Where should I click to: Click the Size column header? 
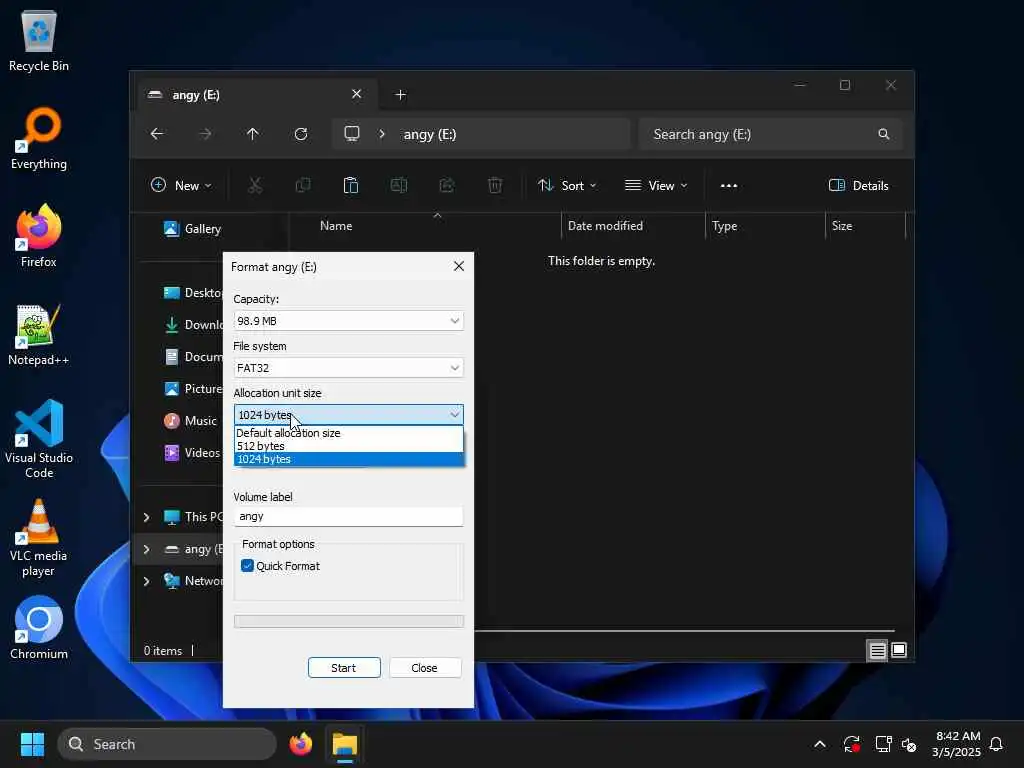coord(842,226)
